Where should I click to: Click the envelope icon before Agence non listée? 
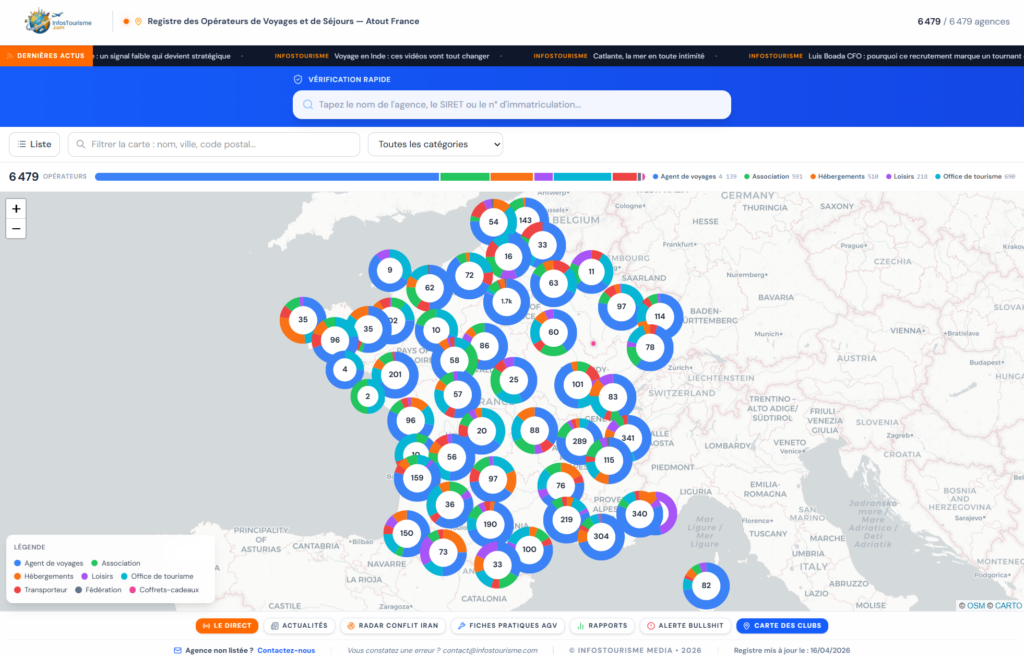(x=178, y=650)
